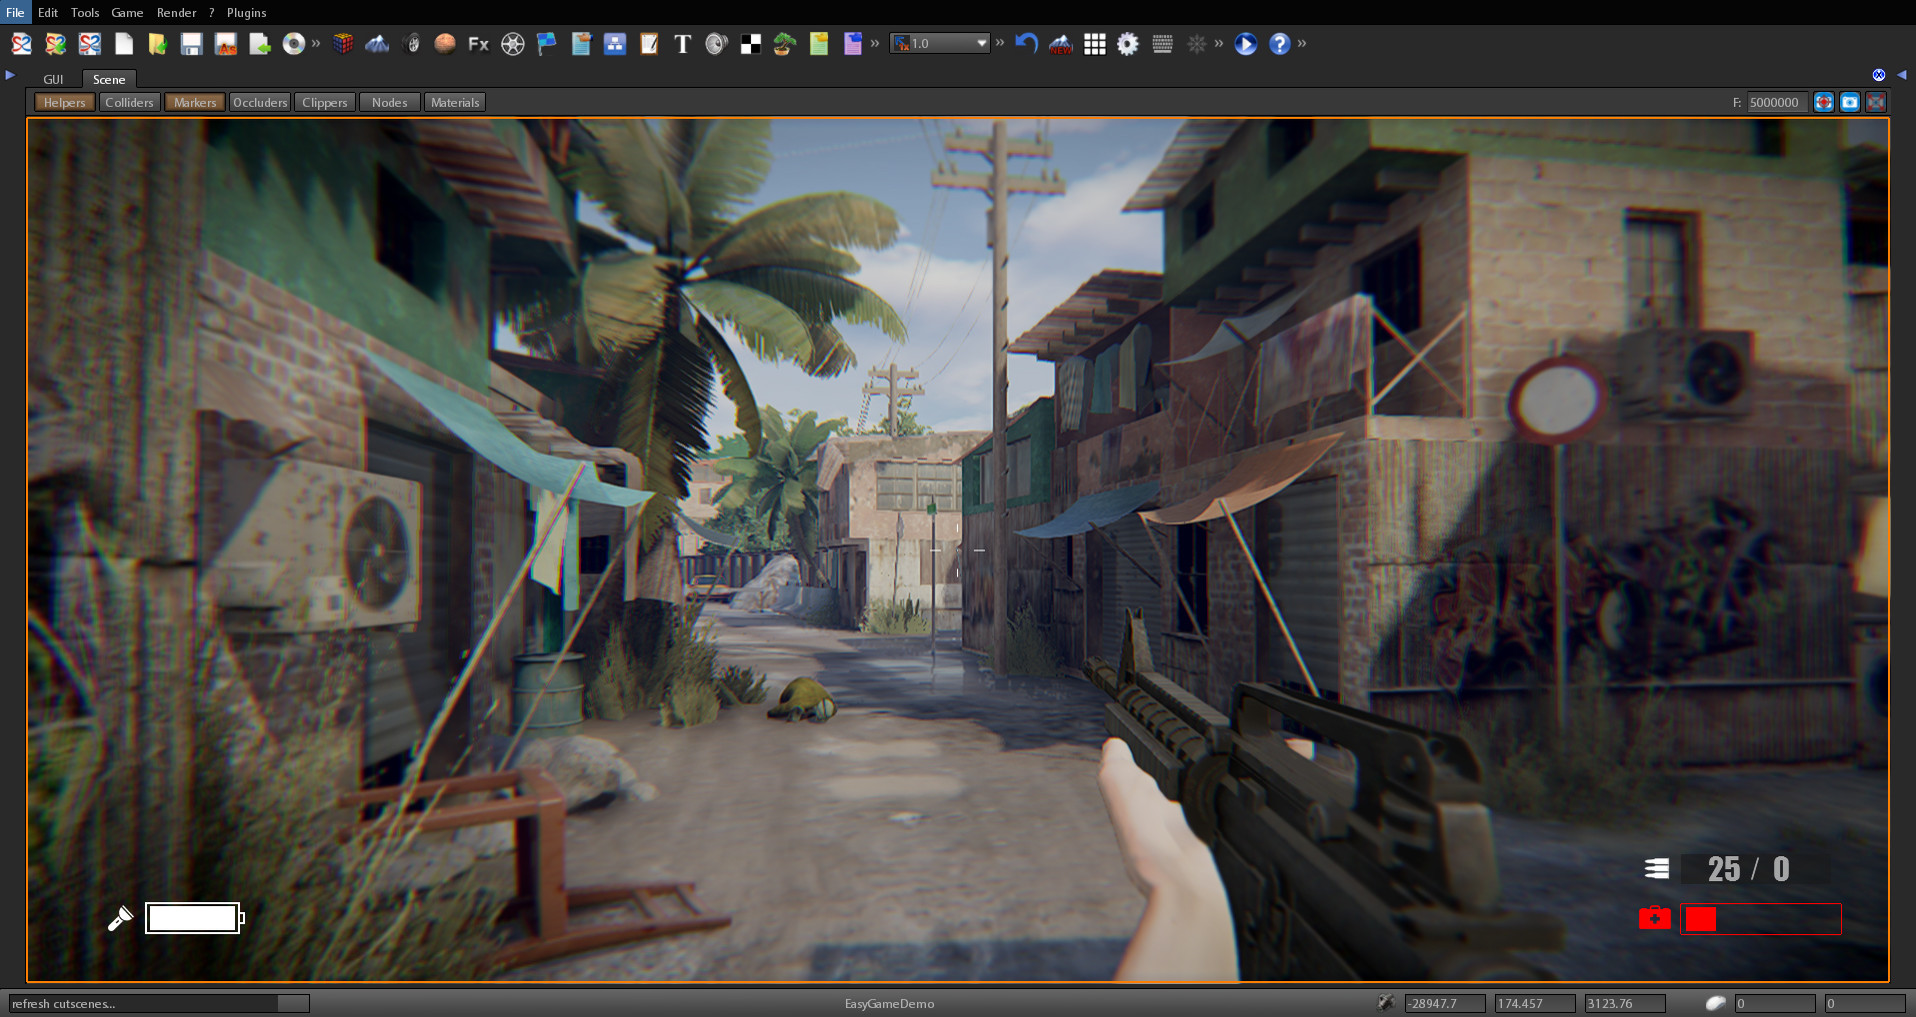1916x1017 pixels.
Task: Switch to the GUI tab
Action: coord(54,79)
